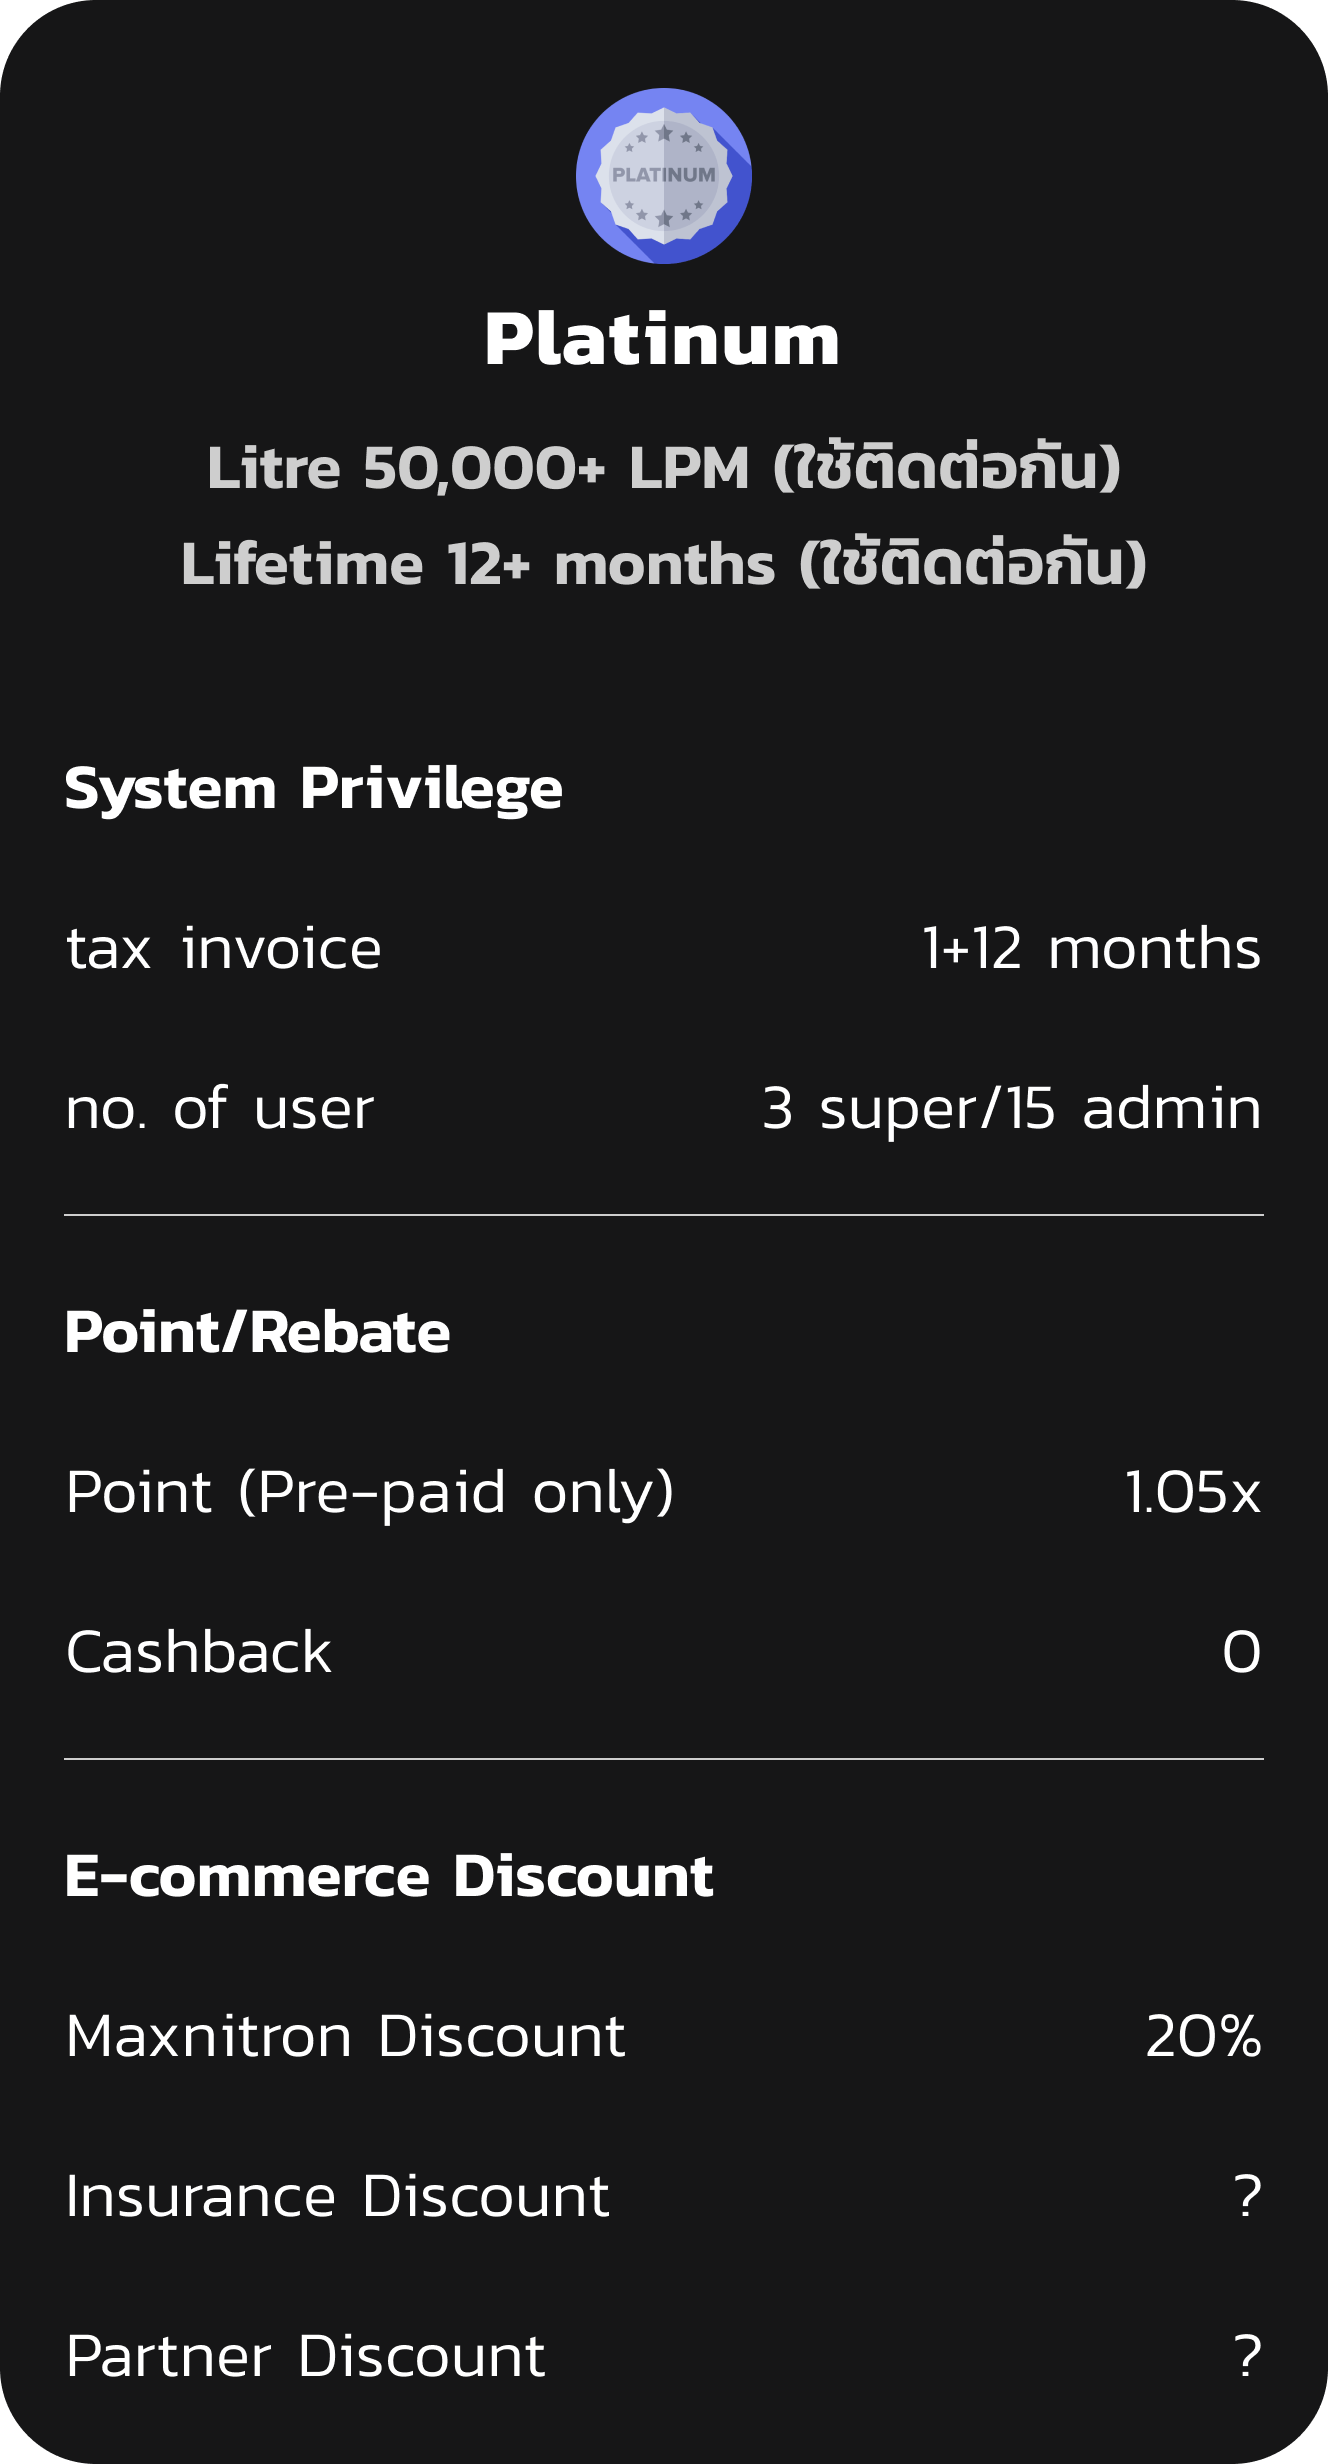1328x2464 pixels.
Task: Select the Insurance Discount label
Action: click(x=338, y=2196)
